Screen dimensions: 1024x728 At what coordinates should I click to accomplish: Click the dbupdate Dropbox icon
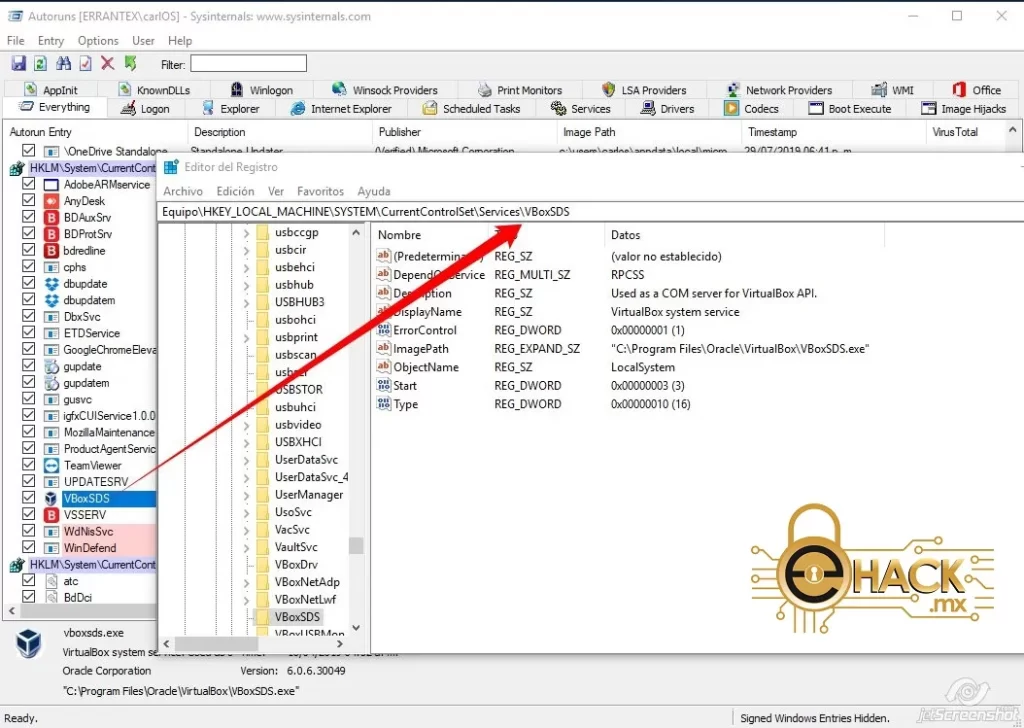(x=51, y=284)
